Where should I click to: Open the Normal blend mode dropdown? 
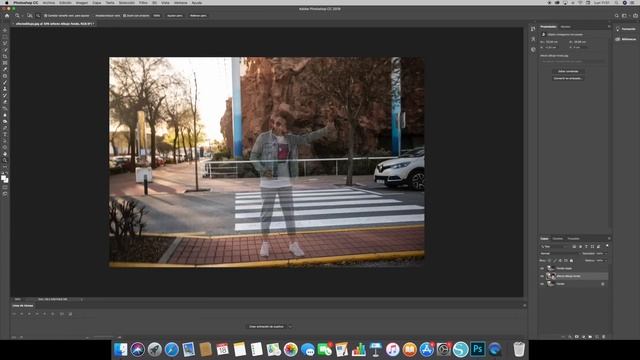561,253
